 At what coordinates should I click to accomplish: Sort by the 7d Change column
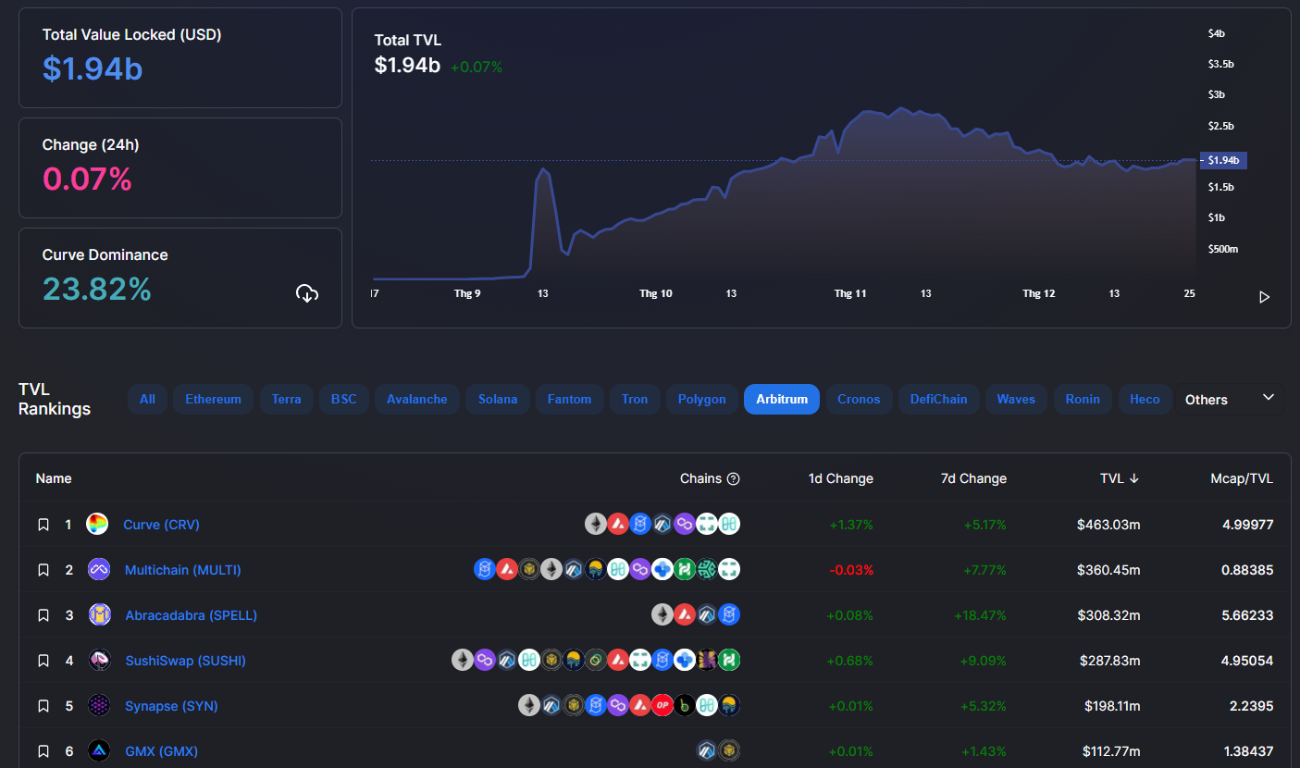point(973,479)
